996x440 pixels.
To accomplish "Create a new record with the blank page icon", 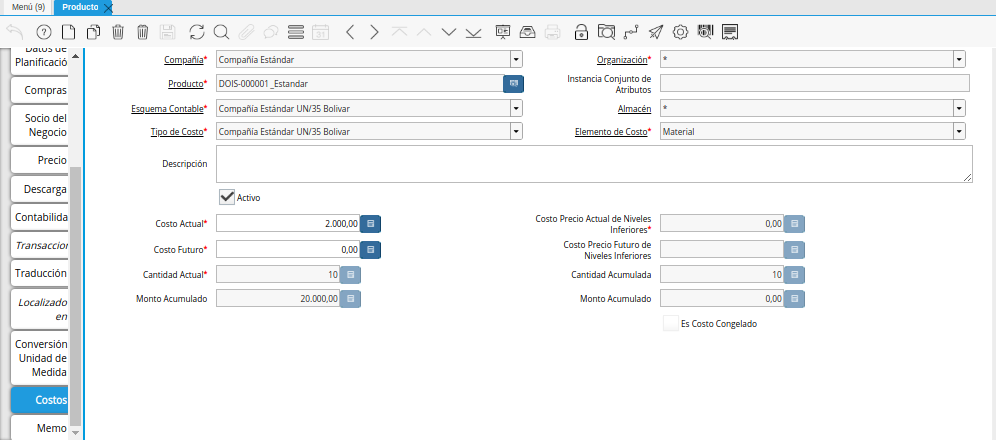I will (x=68, y=32).
